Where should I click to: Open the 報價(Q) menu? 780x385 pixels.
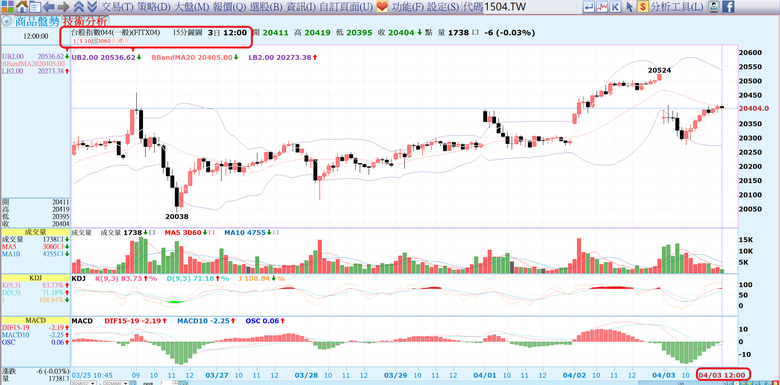point(229,6)
